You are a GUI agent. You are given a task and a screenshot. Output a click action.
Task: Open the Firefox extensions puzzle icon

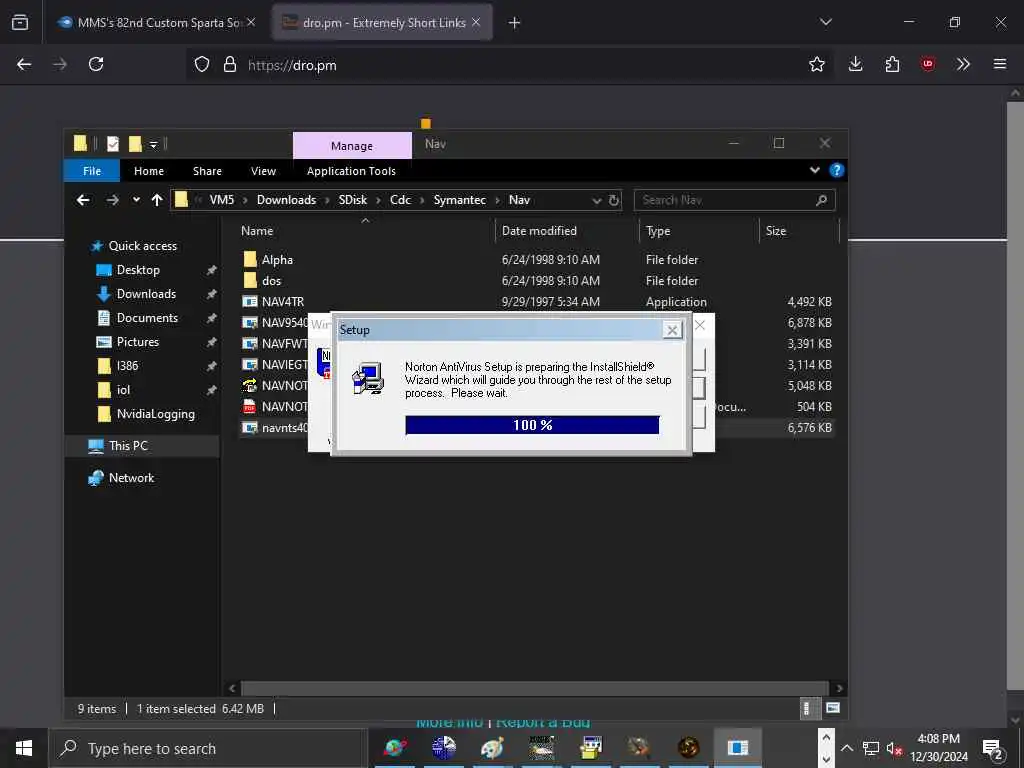[x=892, y=64]
